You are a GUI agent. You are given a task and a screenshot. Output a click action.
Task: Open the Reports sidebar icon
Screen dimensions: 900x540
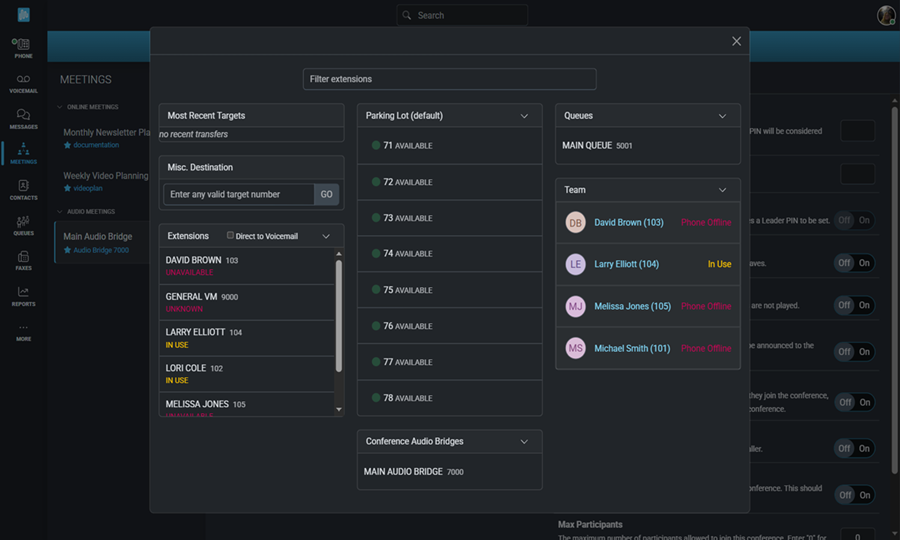(22, 296)
